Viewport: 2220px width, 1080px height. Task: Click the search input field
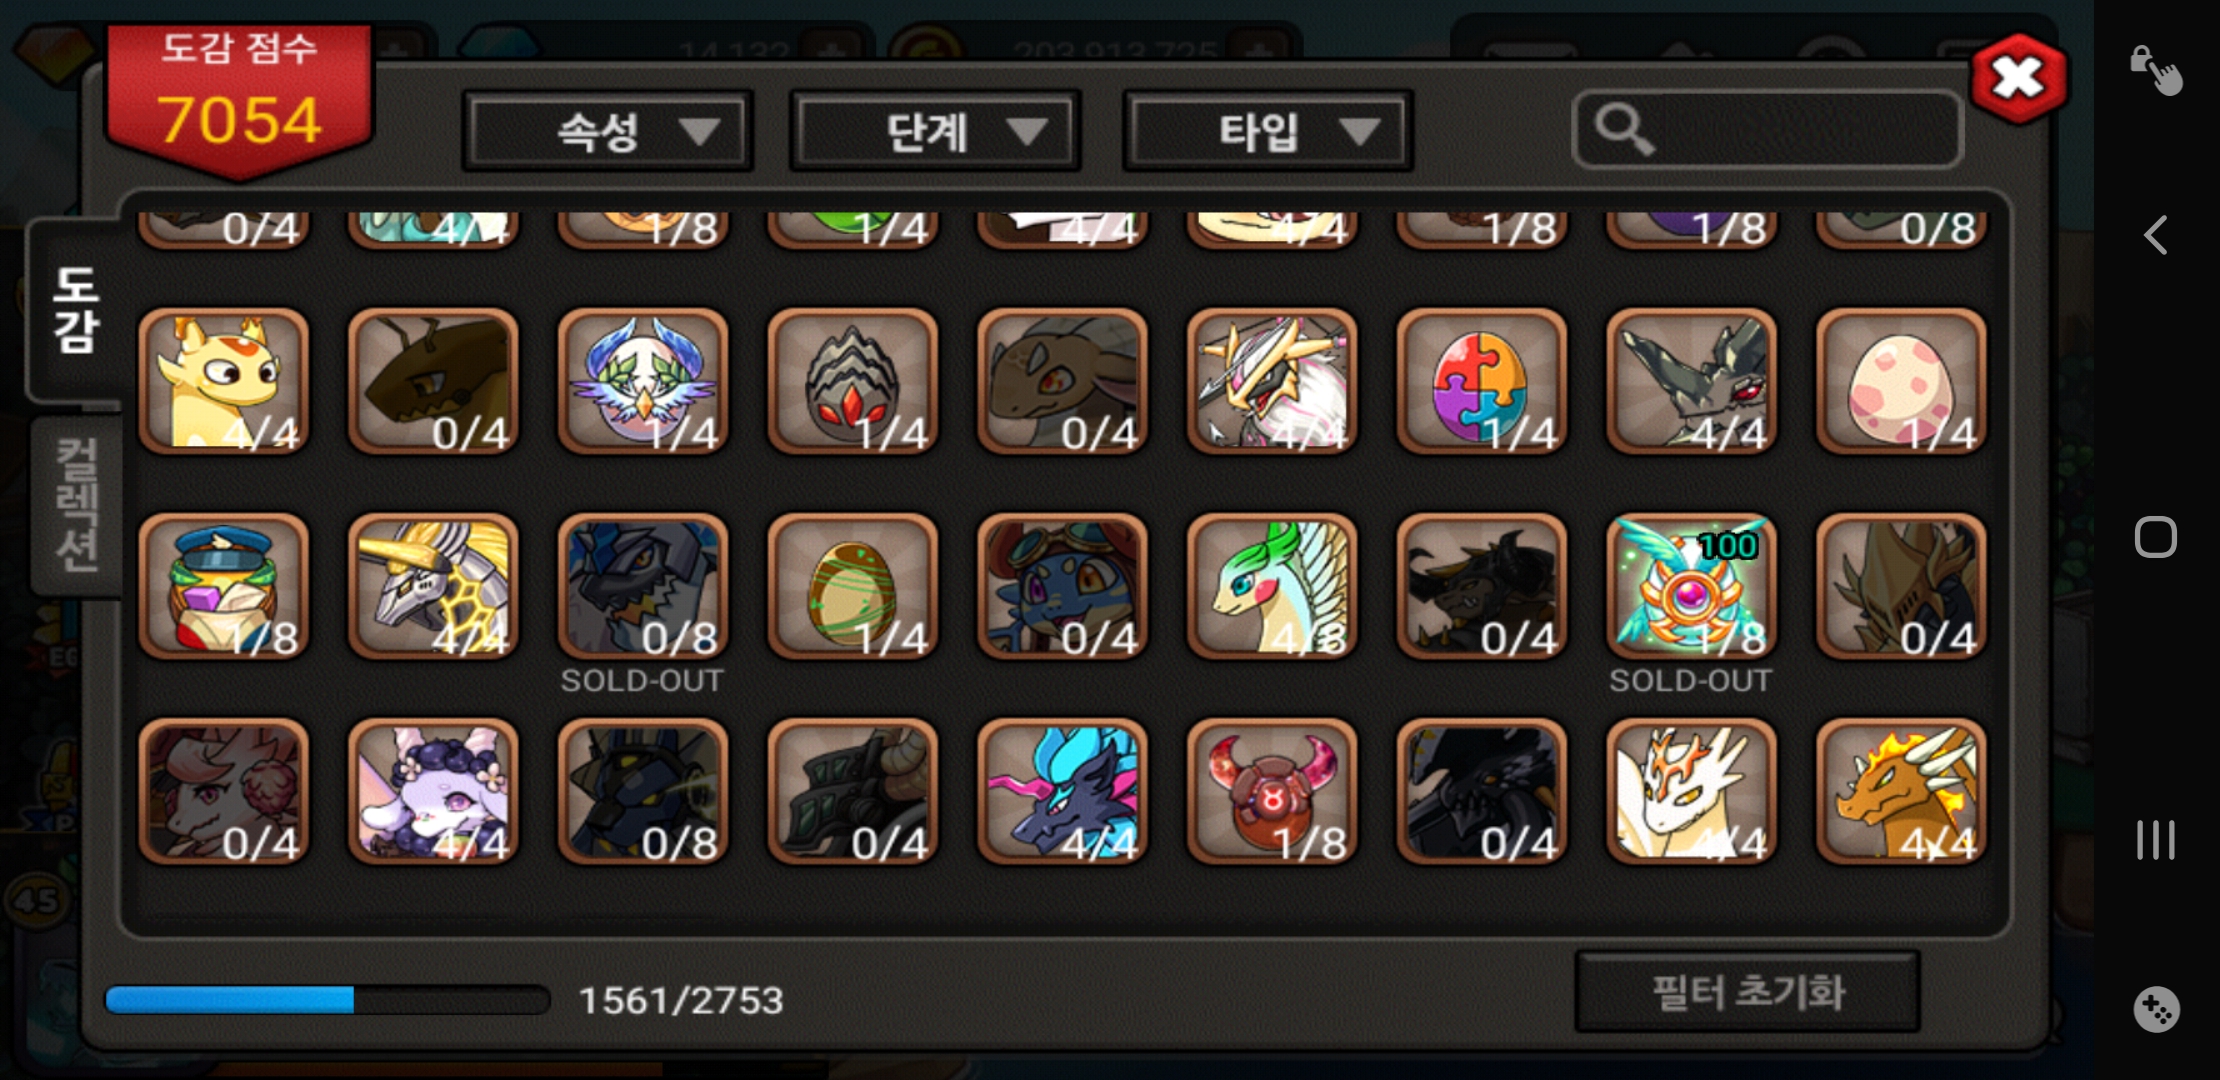click(x=1767, y=129)
